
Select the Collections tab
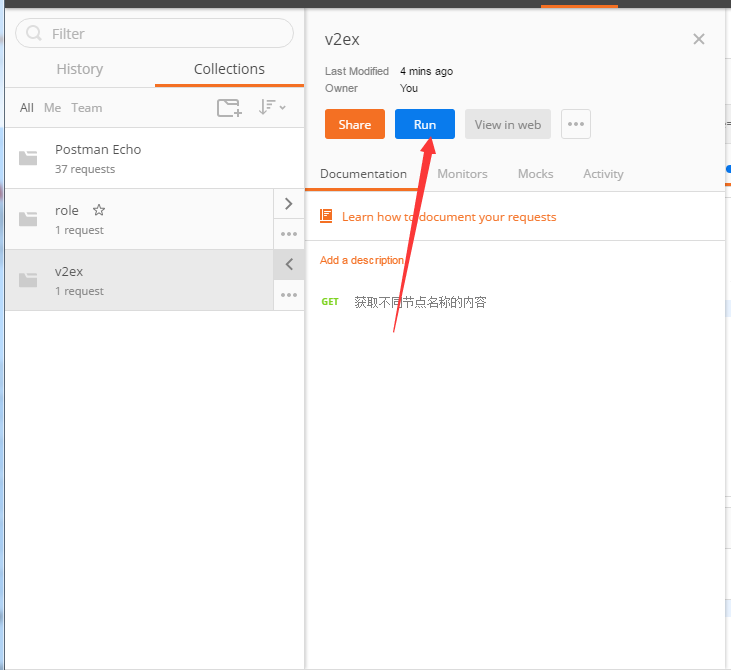(229, 69)
